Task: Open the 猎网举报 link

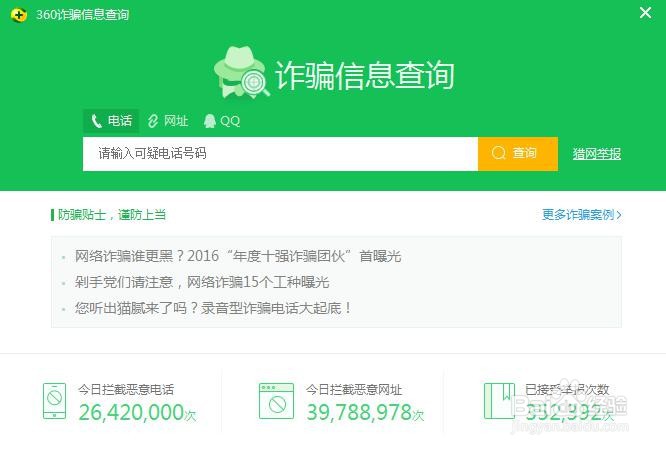Action: pos(596,154)
